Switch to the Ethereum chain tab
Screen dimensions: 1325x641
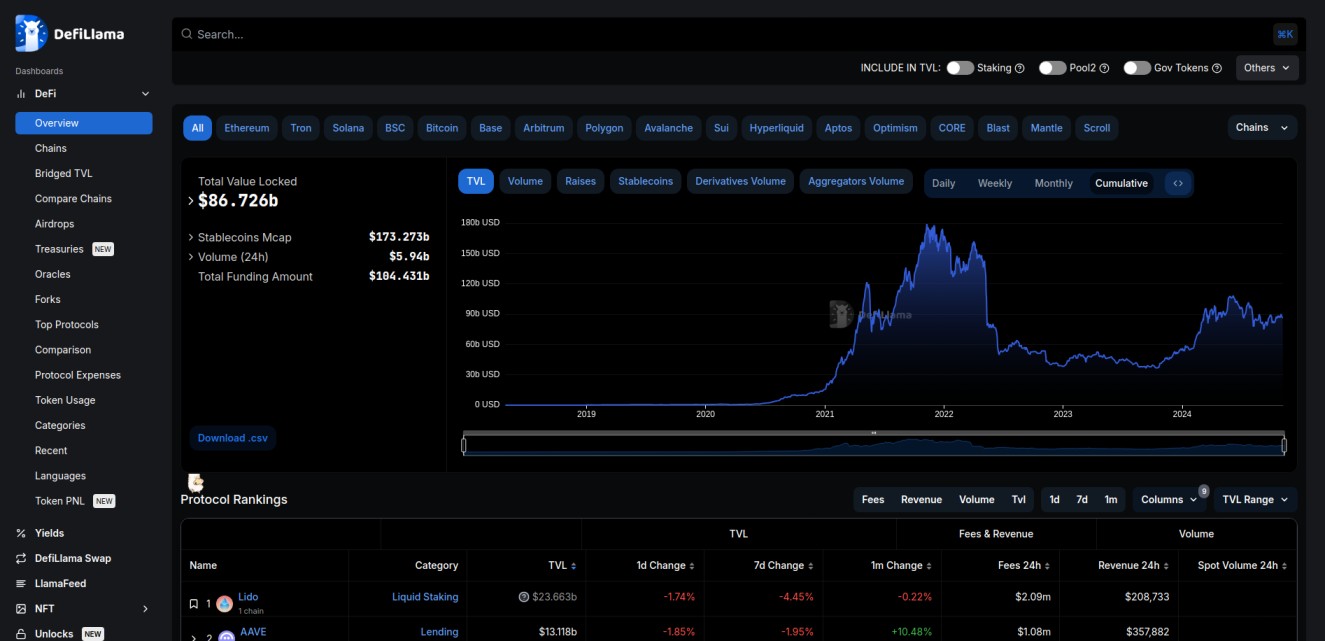point(246,128)
